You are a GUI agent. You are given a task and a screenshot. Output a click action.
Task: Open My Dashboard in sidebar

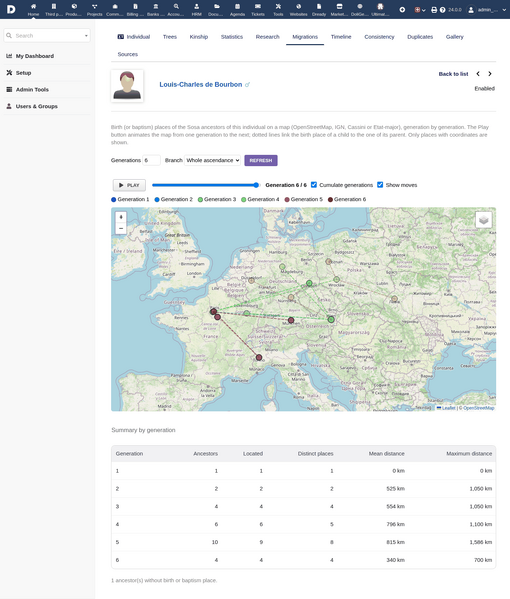(x=35, y=56)
